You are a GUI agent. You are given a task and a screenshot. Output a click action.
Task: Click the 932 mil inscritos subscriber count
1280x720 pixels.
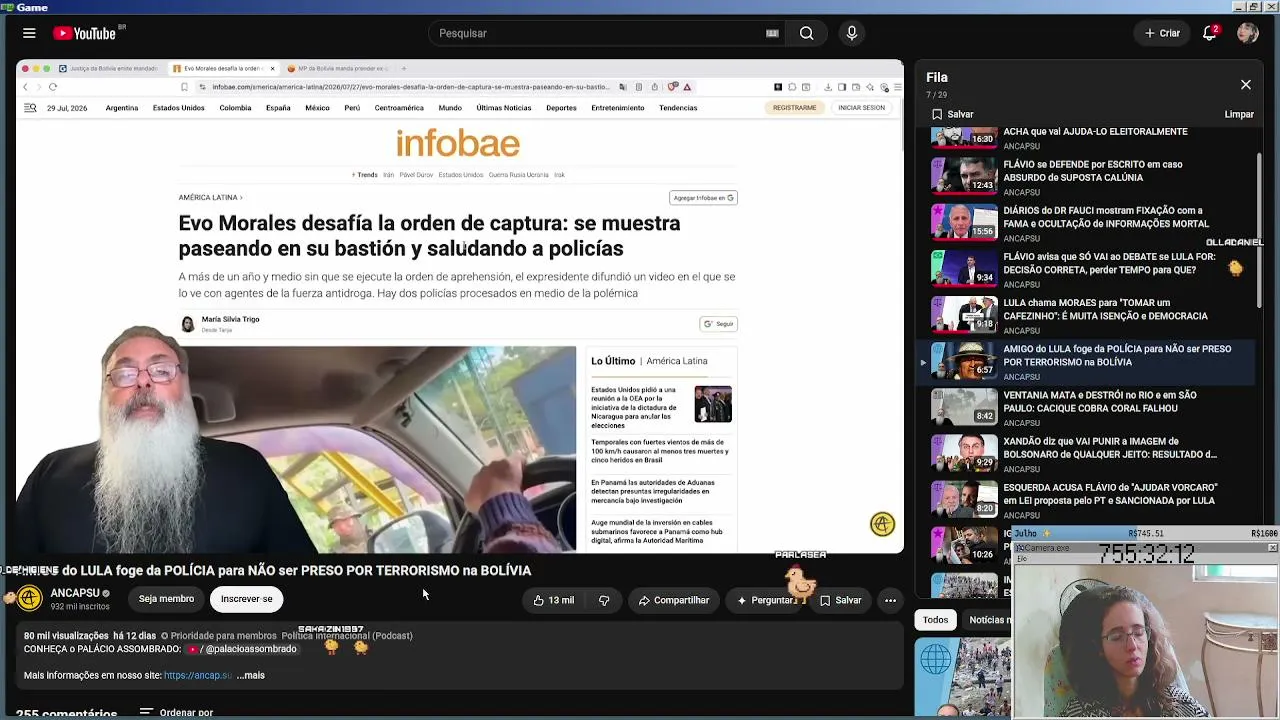[x=80, y=607]
